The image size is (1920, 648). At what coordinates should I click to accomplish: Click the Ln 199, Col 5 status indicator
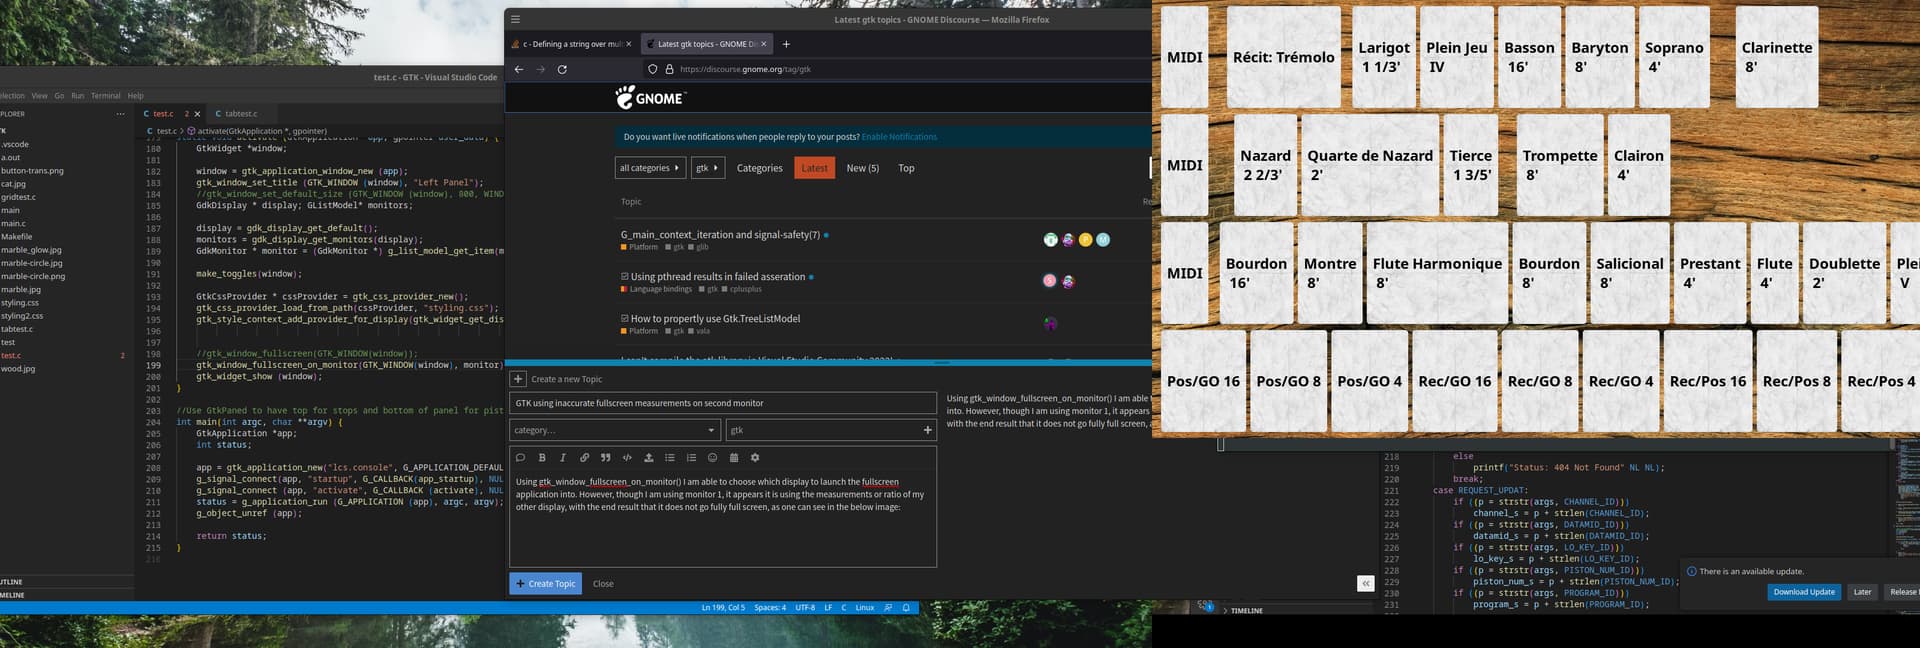coord(723,607)
